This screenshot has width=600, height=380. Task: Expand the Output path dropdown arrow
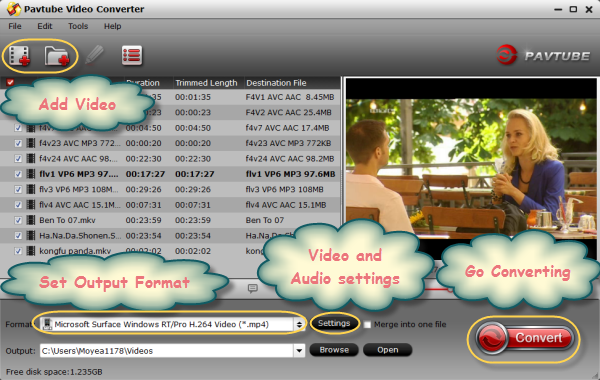pyautogui.click(x=299, y=351)
